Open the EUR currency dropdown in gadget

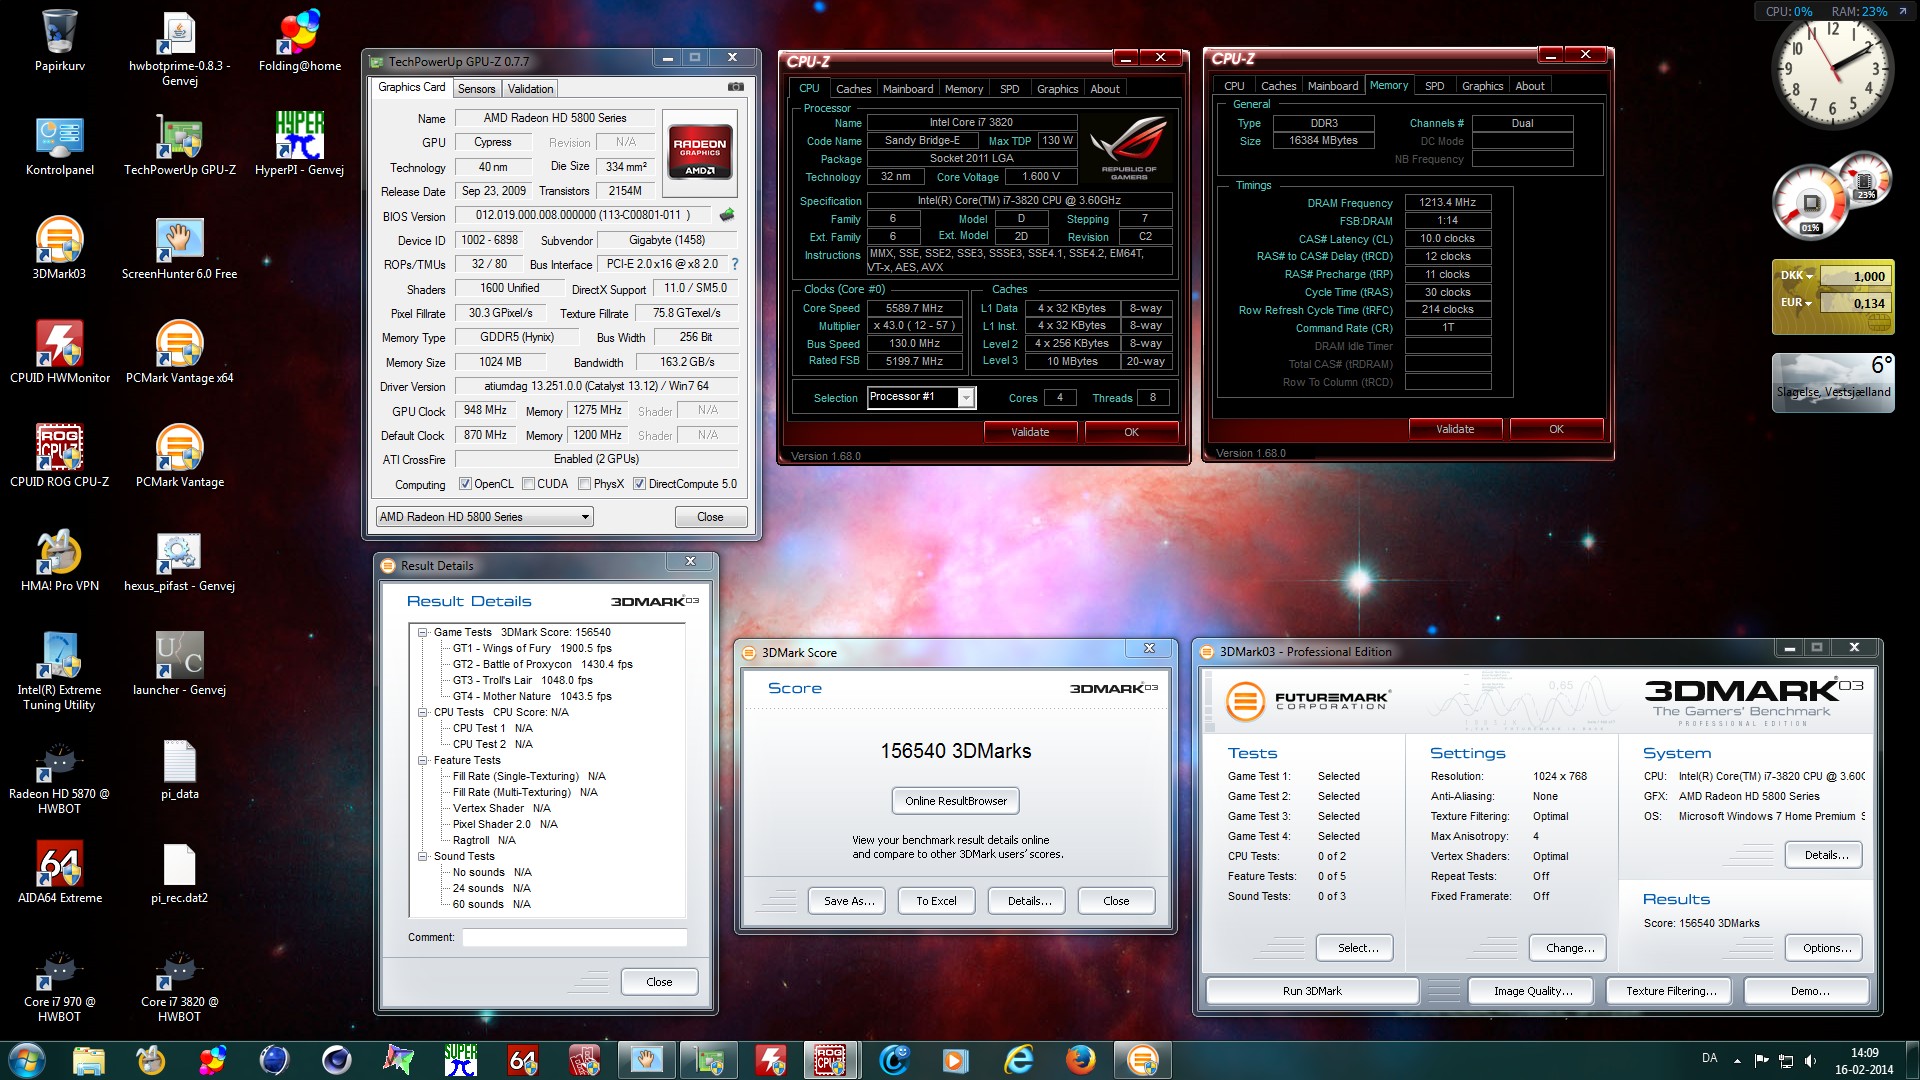tap(1796, 303)
